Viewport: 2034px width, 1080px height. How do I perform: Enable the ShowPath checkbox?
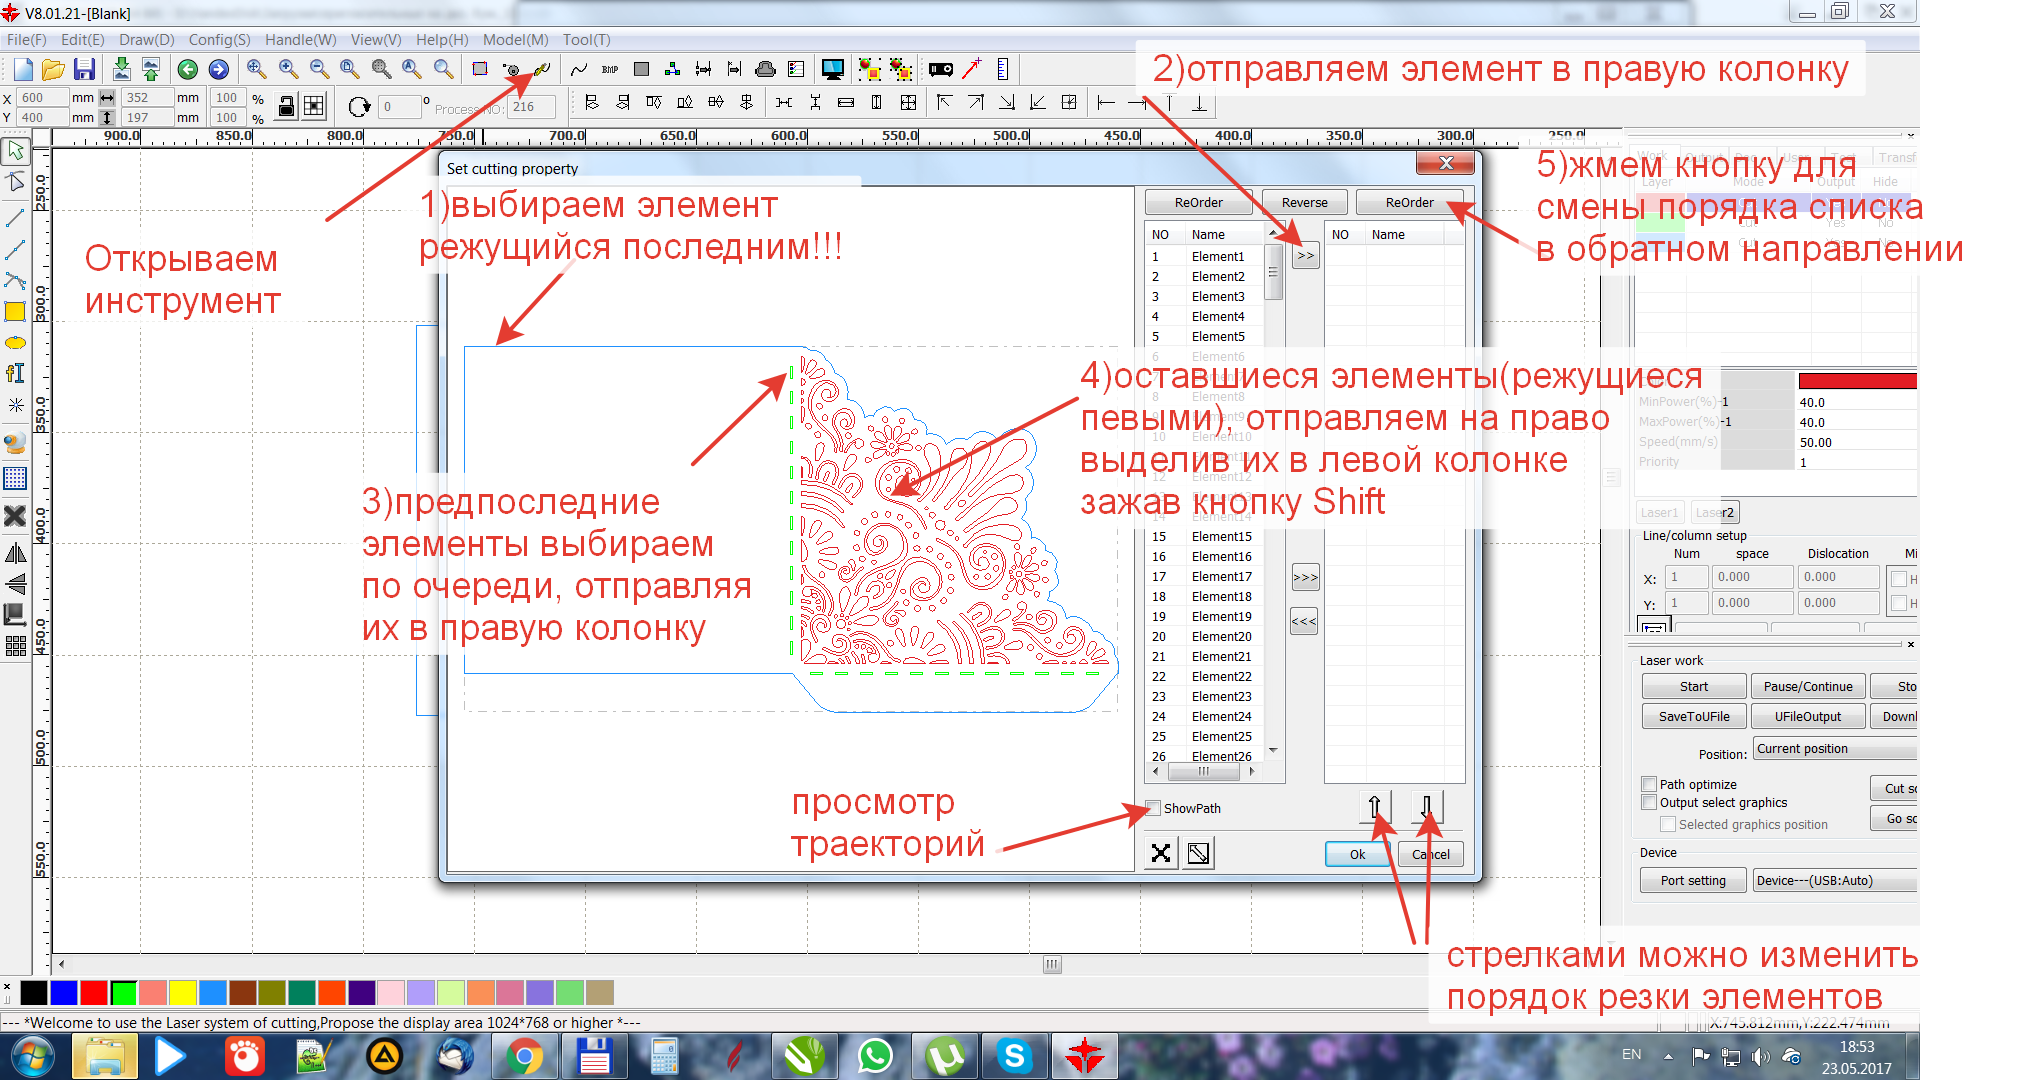[1154, 808]
